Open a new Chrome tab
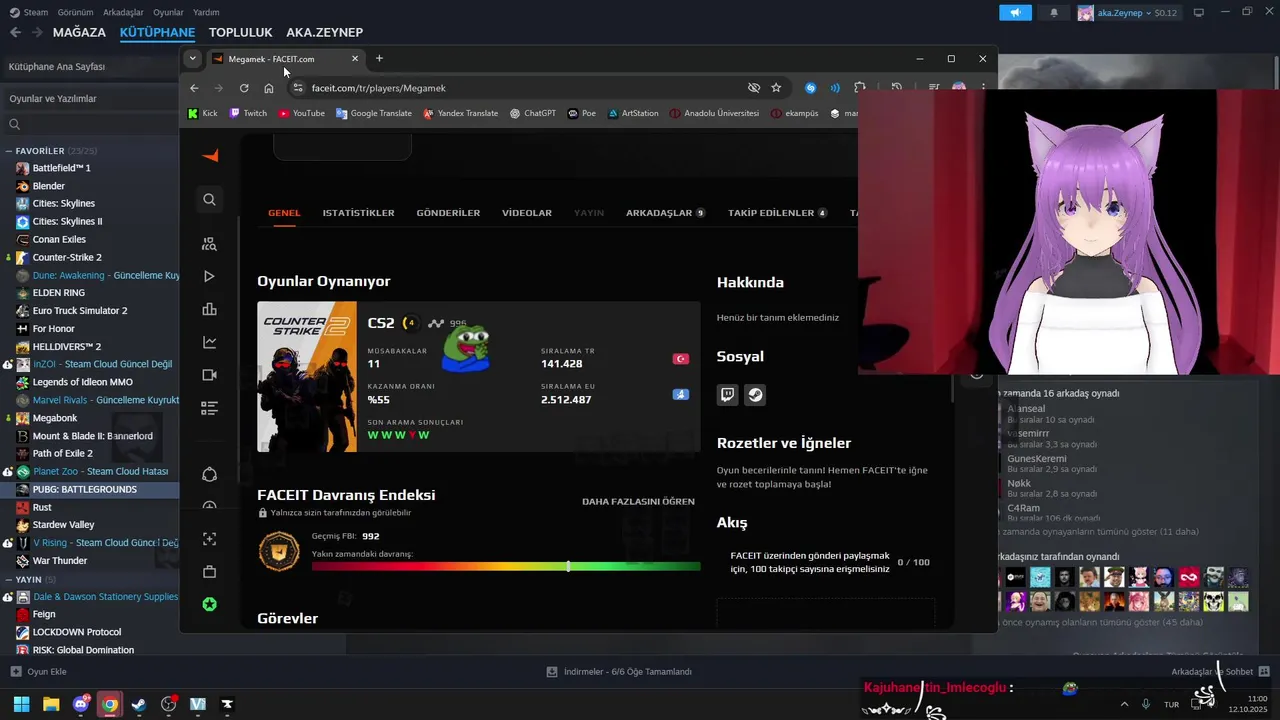1280x720 pixels. (x=379, y=58)
